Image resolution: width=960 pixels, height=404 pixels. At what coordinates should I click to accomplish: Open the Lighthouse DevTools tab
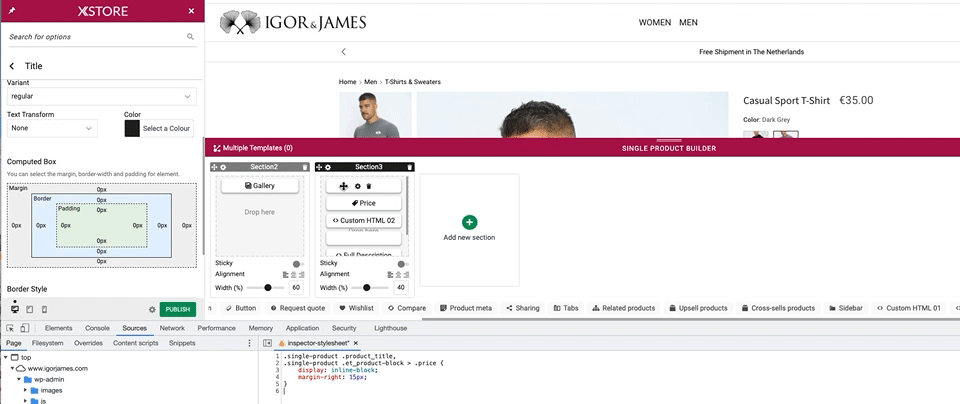(391, 328)
